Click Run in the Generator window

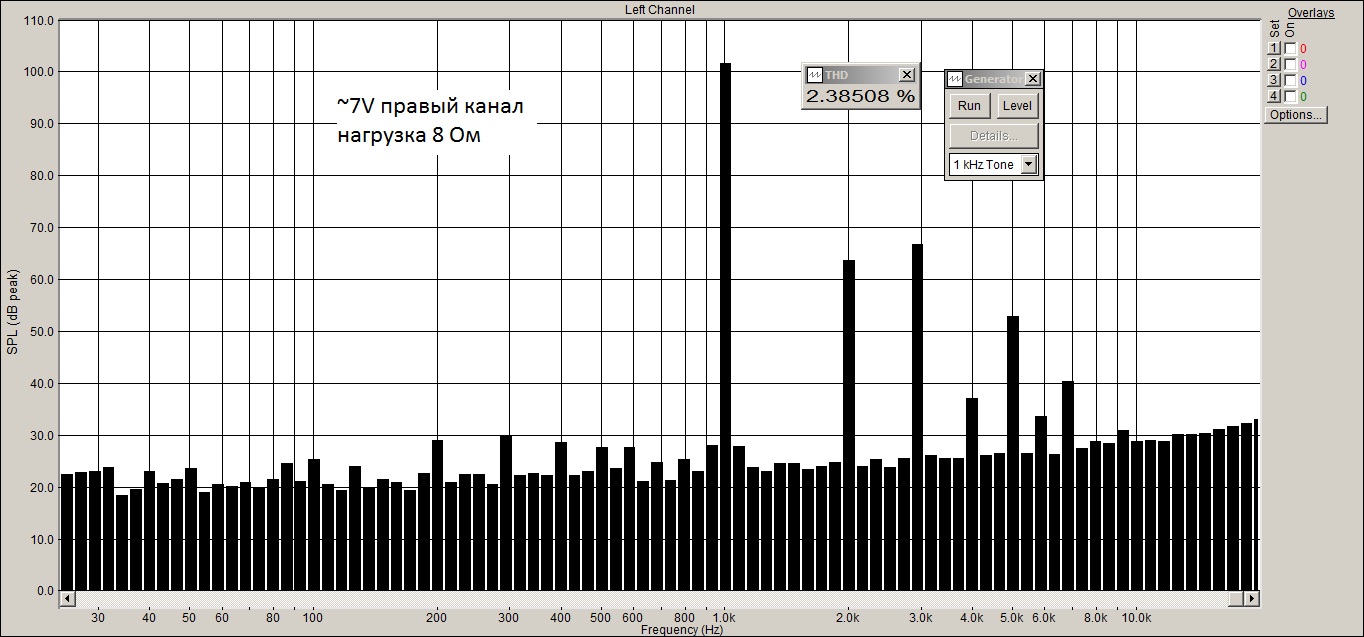[x=969, y=106]
